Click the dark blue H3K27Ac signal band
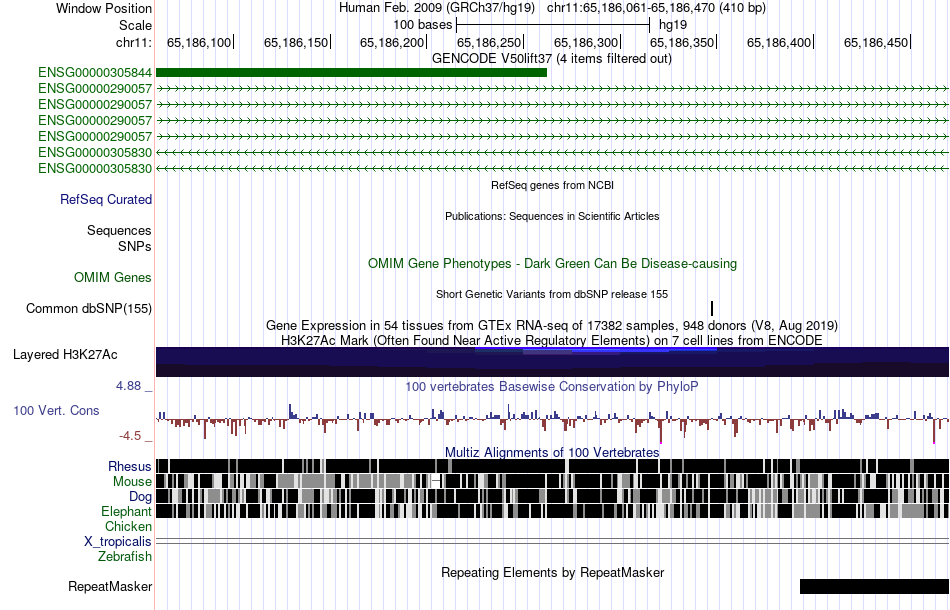 [x=552, y=362]
